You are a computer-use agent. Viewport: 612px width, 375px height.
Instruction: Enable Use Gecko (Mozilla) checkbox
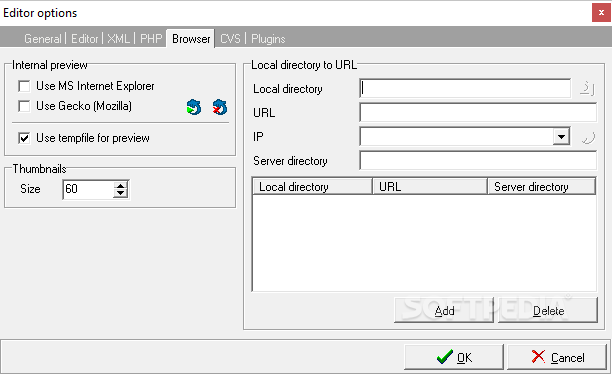click(x=24, y=106)
